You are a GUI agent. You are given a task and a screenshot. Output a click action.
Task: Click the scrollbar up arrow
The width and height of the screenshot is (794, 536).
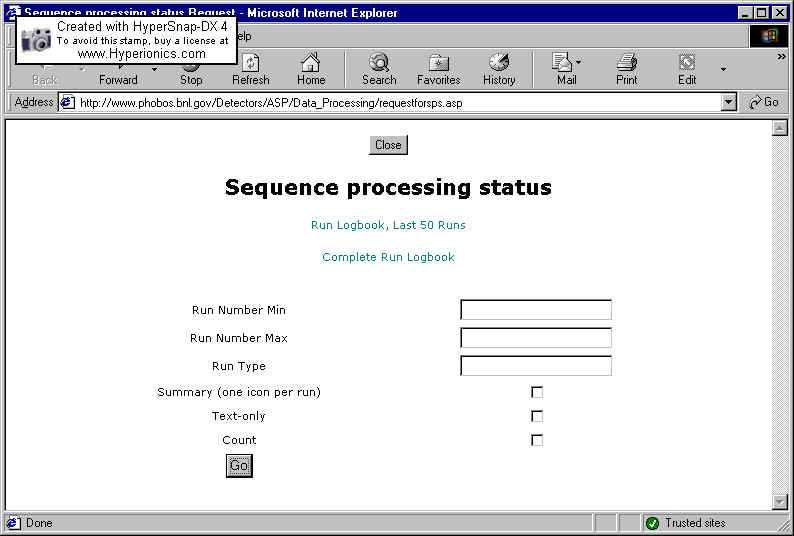click(780, 128)
